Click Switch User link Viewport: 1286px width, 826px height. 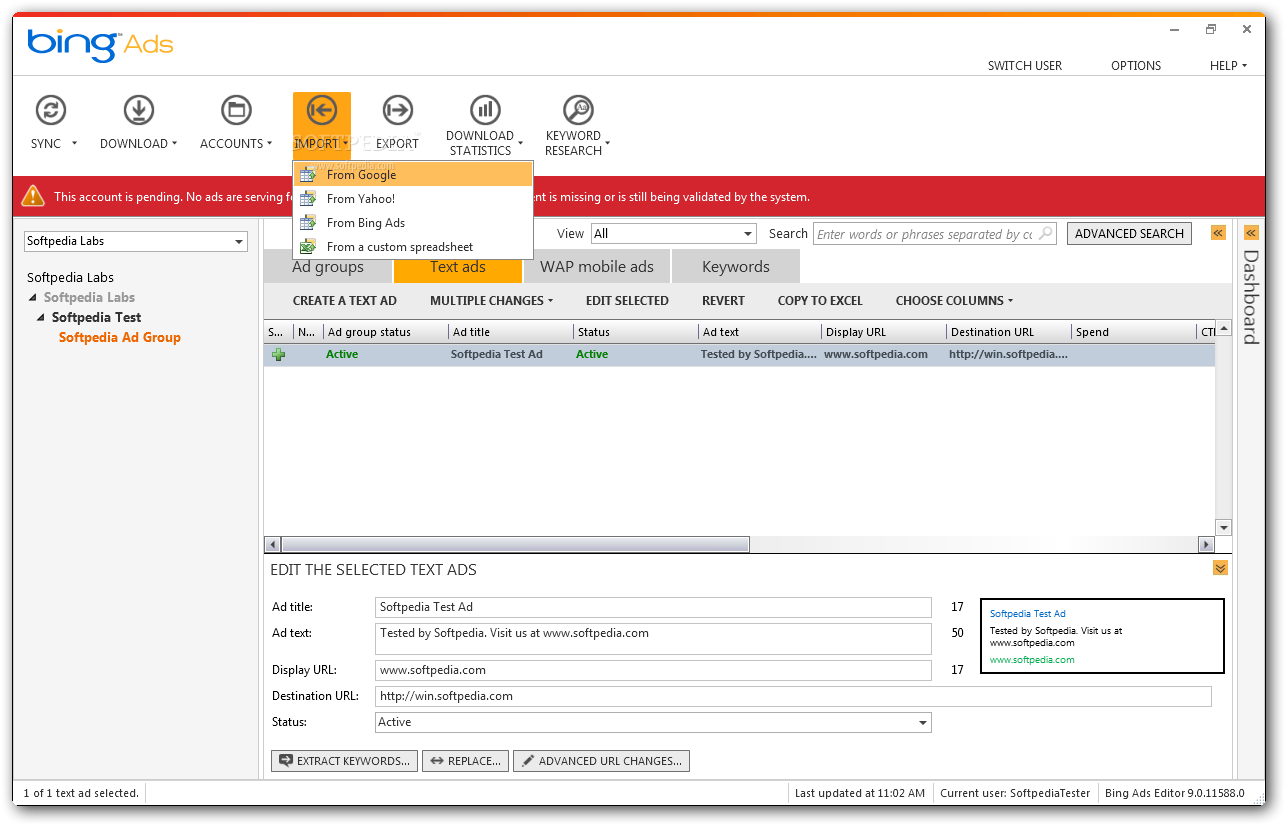point(1025,65)
